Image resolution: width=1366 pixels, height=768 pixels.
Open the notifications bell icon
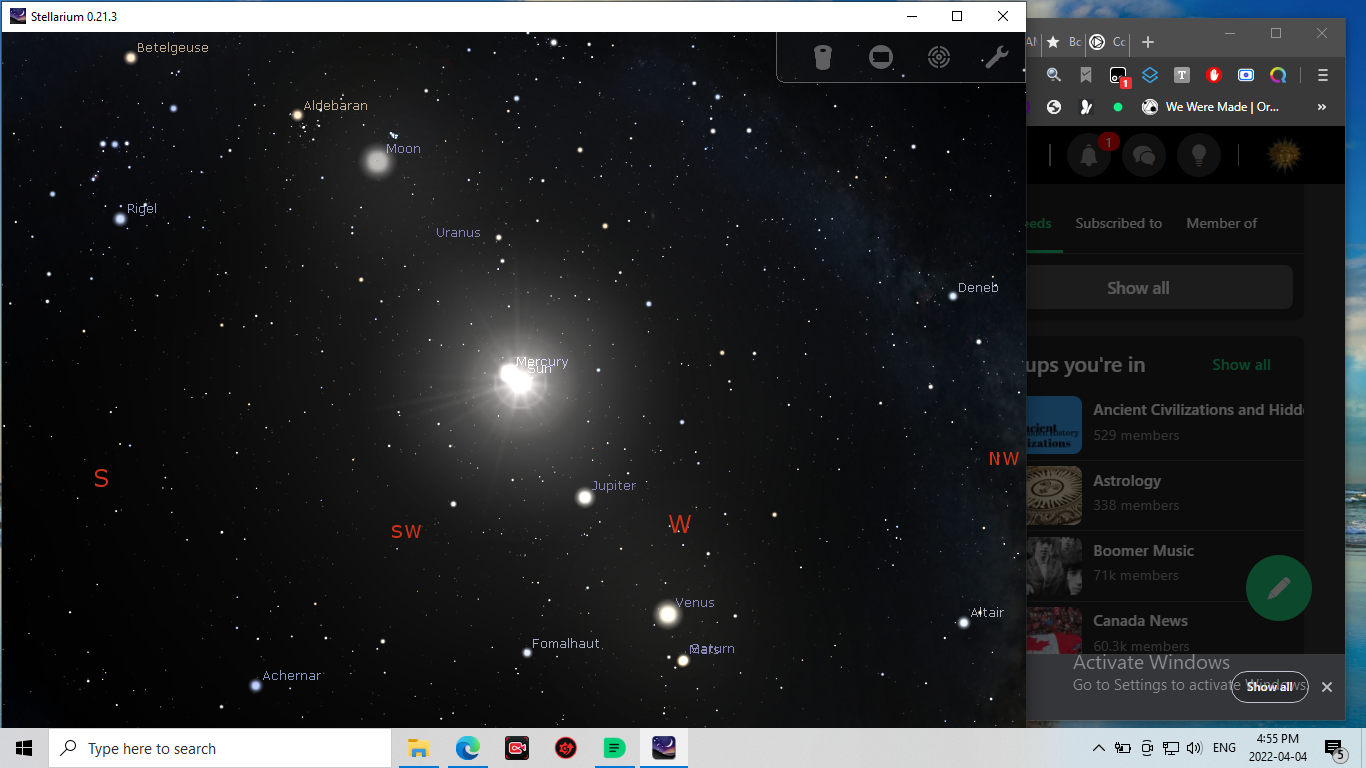coord(1089,155)
